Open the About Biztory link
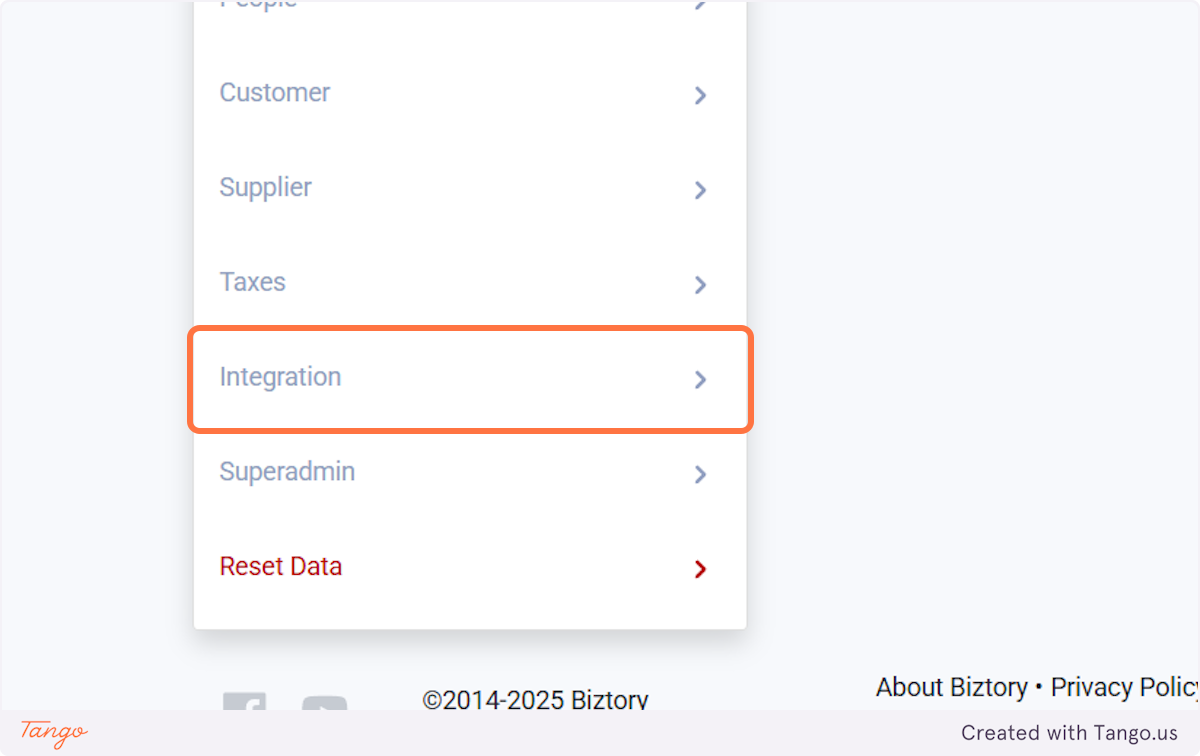 pos(951,687)
